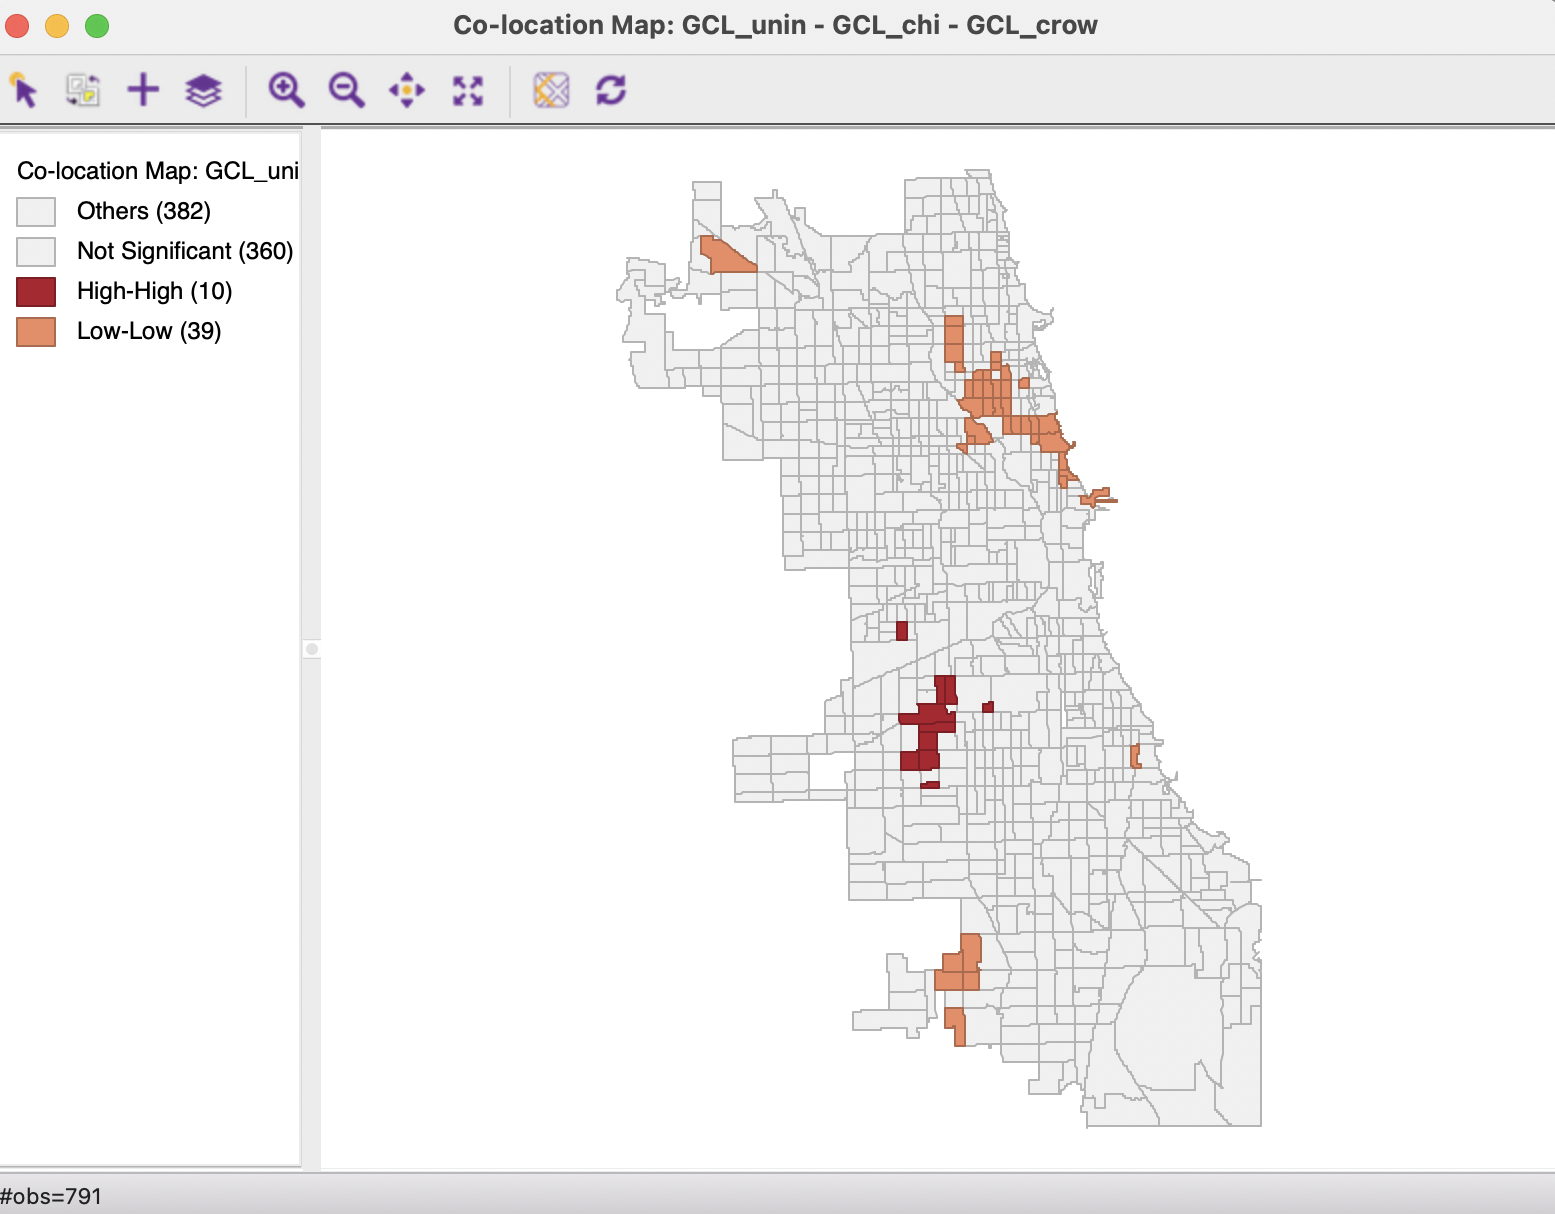The image size is (1555, 1214).
Task: Click the Refresh map icon
Action: tap(611, 90)
